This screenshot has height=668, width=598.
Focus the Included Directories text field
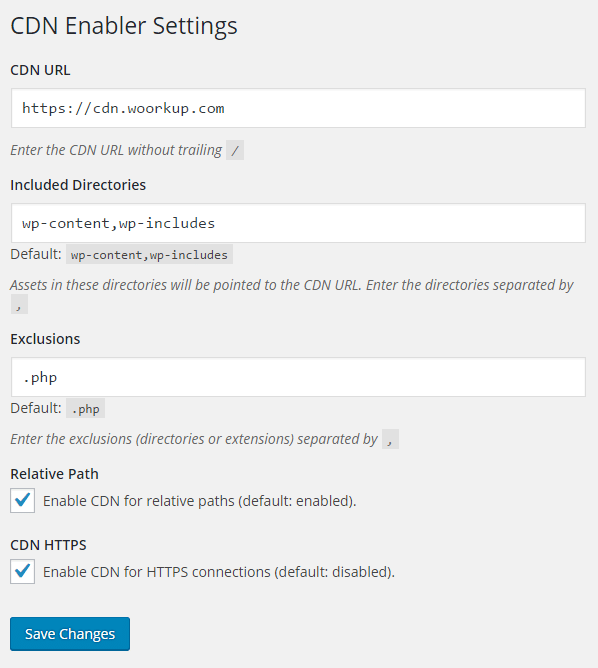click(298, 223)
